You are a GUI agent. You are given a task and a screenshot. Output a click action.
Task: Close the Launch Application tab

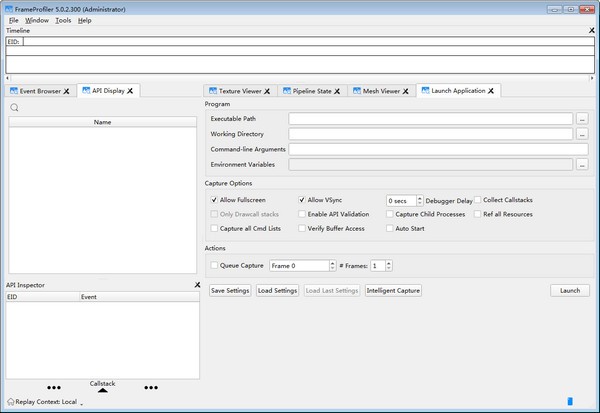pos(491,91)
